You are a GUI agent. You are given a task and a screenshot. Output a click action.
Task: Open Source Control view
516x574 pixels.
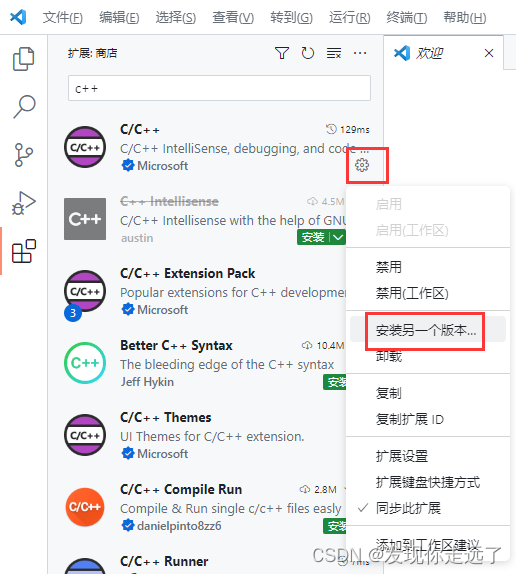23,155
